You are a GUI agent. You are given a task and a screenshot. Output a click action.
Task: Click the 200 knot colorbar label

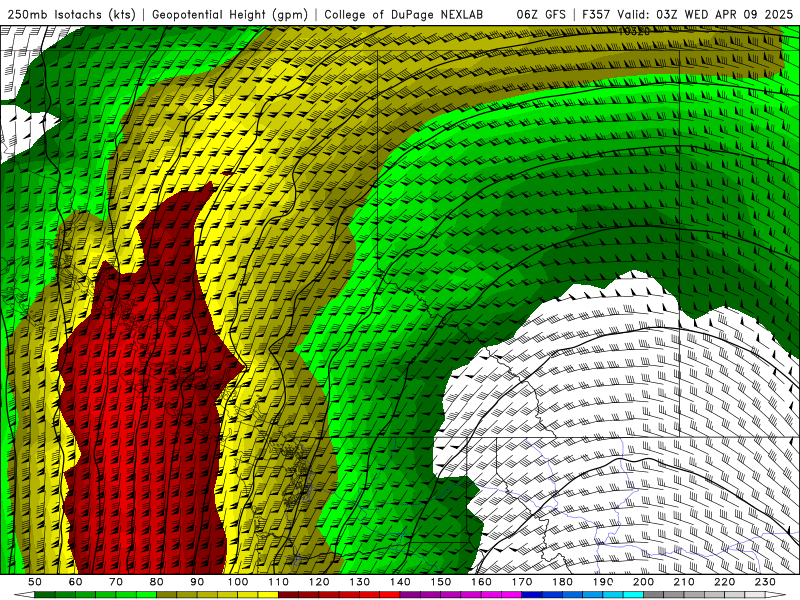coord(643,582)
